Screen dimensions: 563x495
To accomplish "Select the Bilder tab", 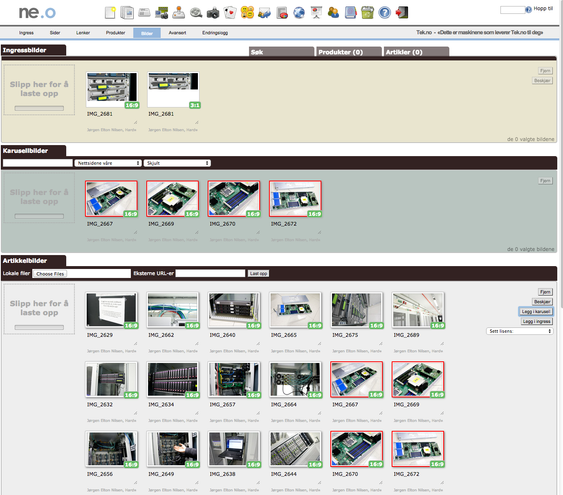I will coord(147,33).
